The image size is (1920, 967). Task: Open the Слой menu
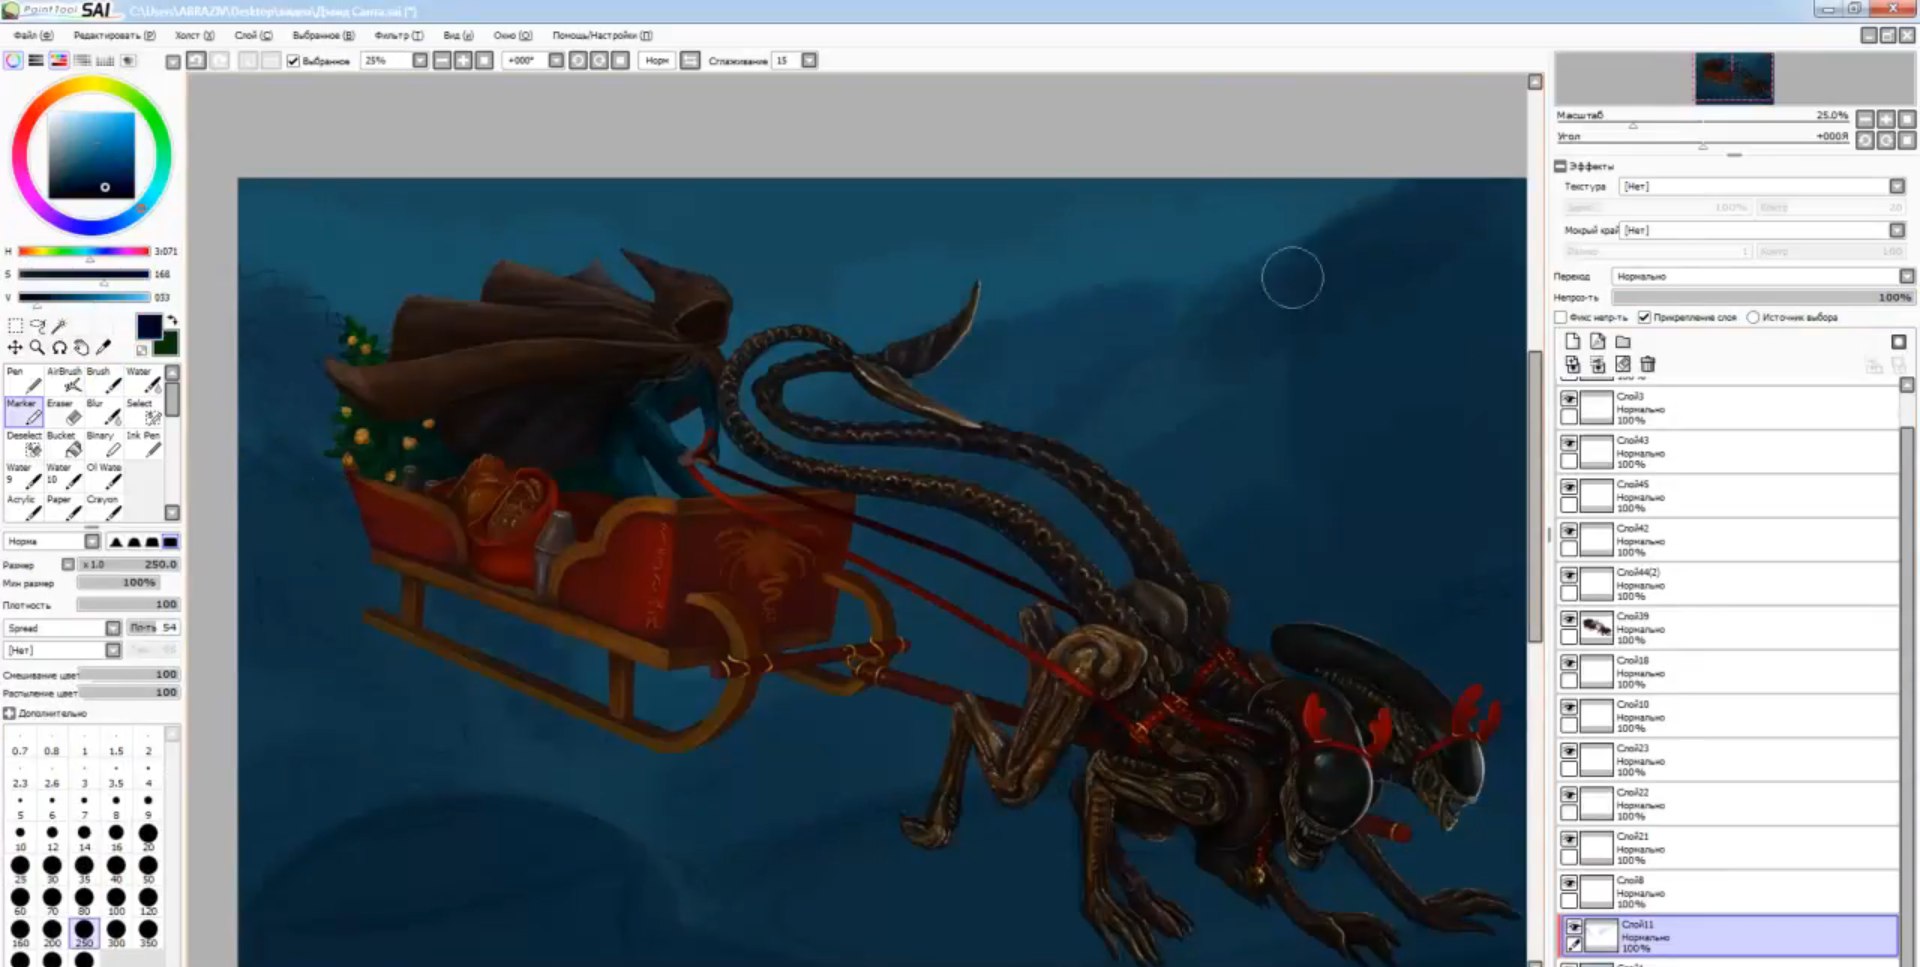click(x=253, y=35)
